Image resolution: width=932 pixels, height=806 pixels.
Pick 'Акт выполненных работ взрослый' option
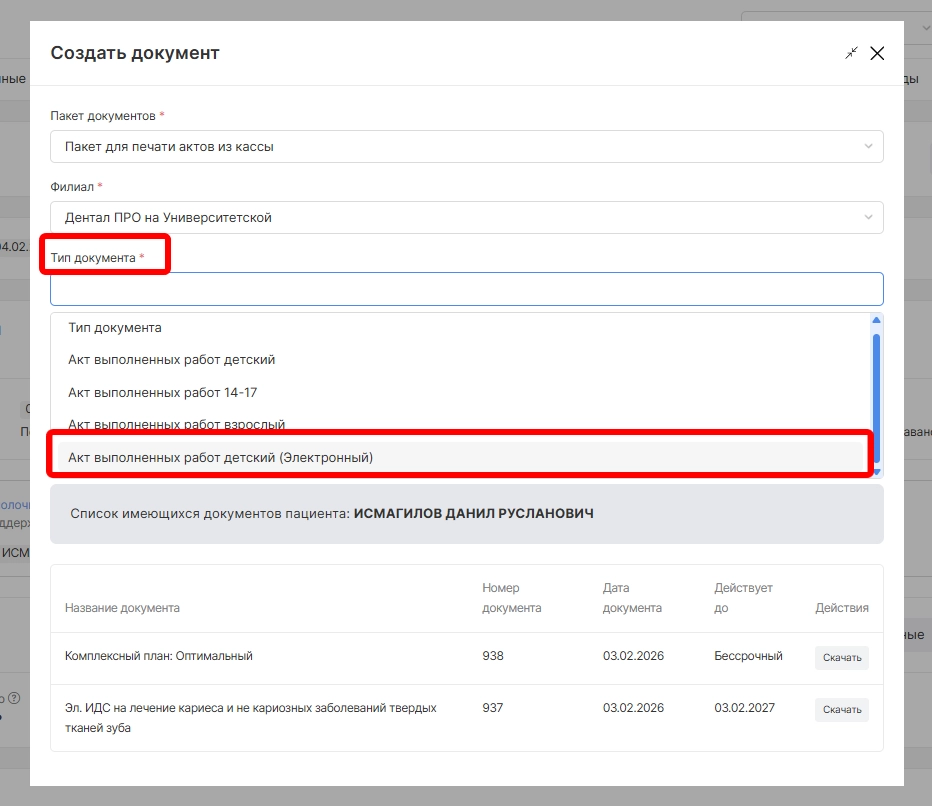click(x=176, y=425)
